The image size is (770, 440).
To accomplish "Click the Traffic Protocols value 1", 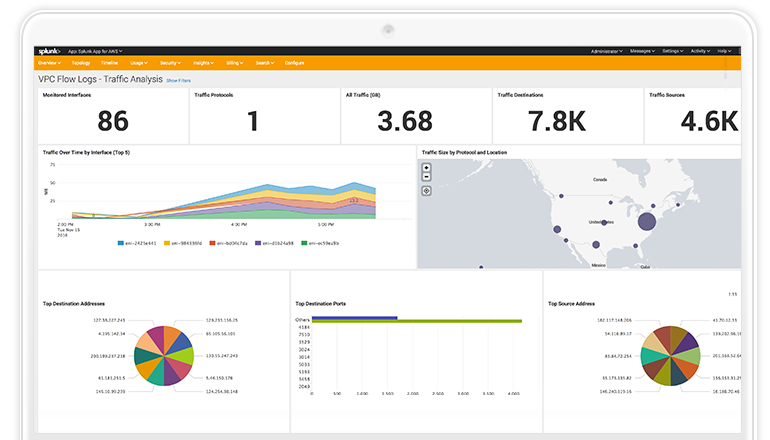I will (253, 121).
